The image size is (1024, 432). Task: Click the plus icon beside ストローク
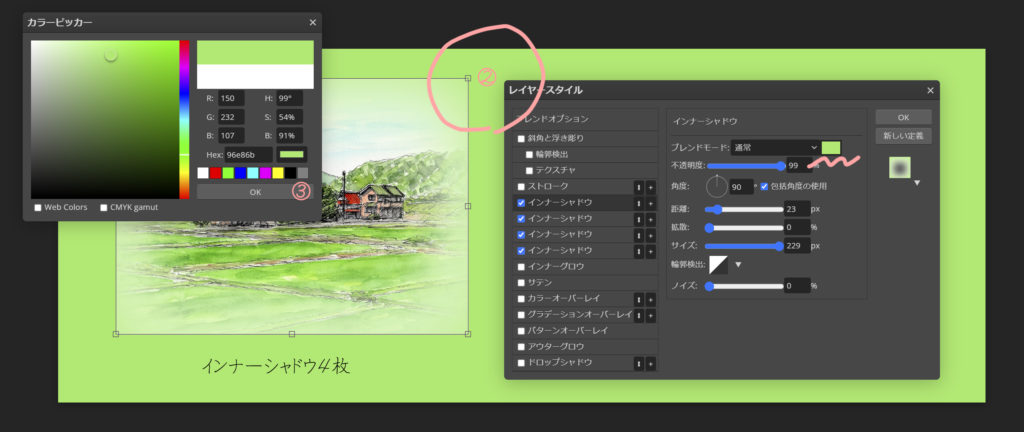pyautogui.click(x=650, y=187)
